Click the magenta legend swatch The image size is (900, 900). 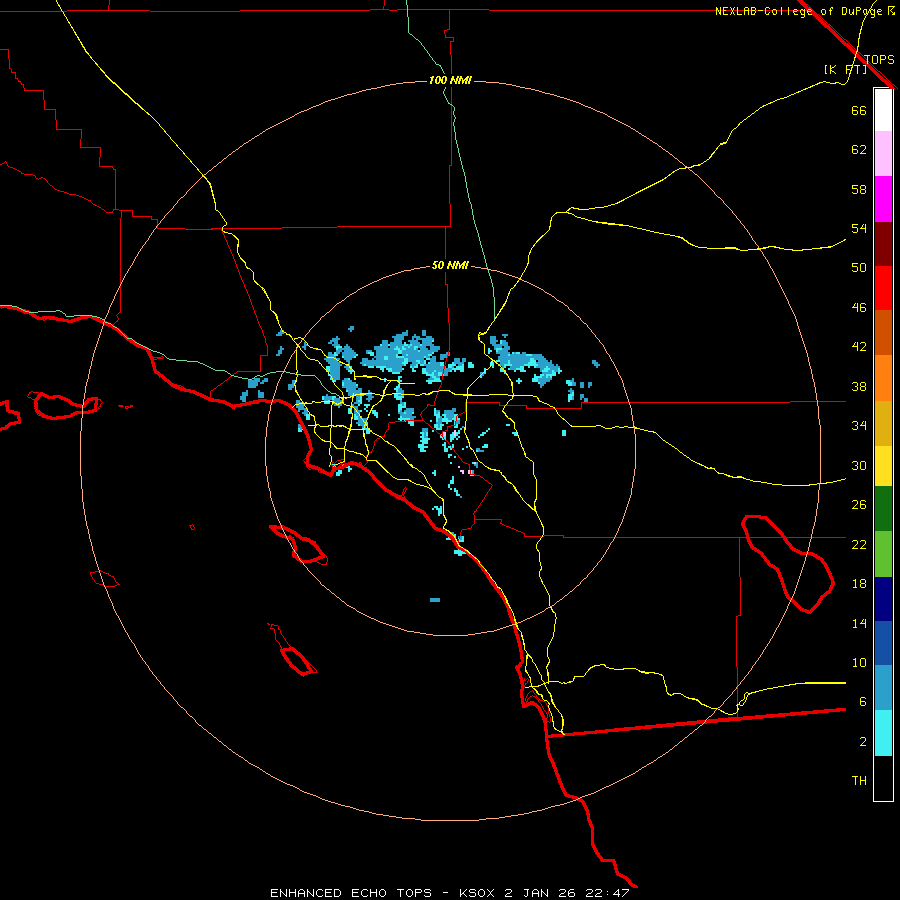(x=883, y=199)
